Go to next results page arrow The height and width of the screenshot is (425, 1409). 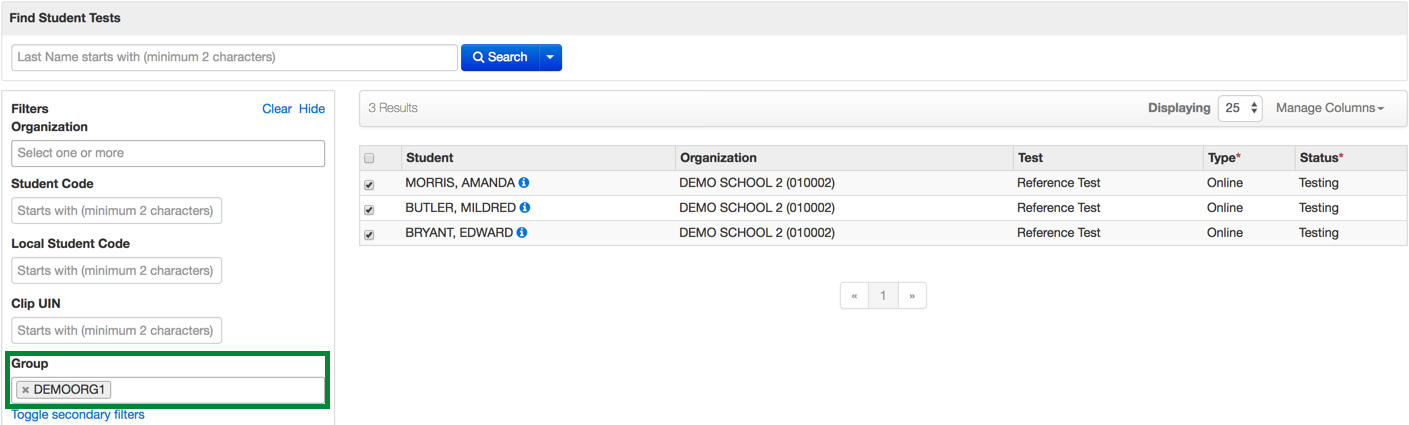click(912, 296)
